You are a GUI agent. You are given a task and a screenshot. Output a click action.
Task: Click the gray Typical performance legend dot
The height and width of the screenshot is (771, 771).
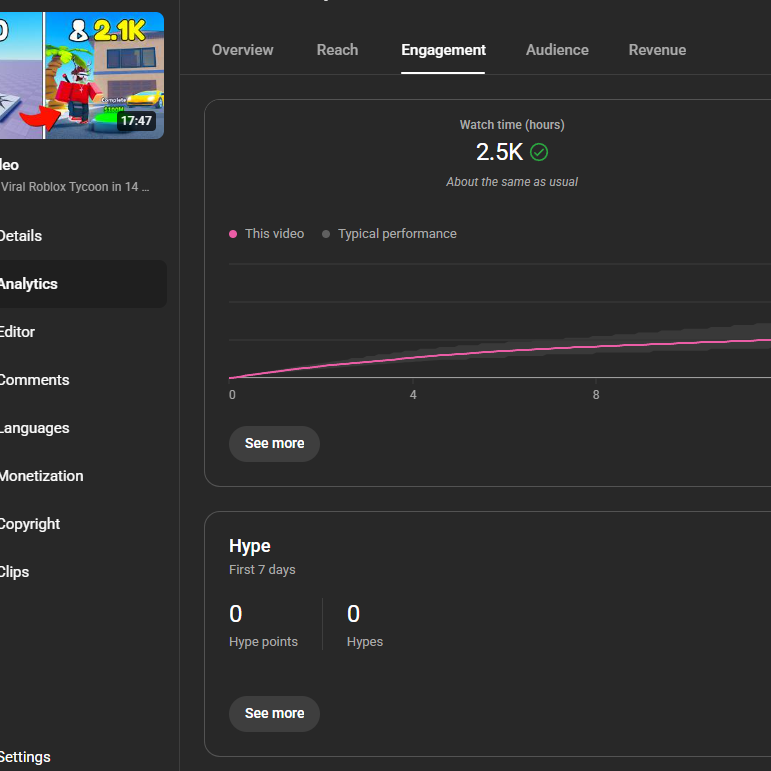326,234
